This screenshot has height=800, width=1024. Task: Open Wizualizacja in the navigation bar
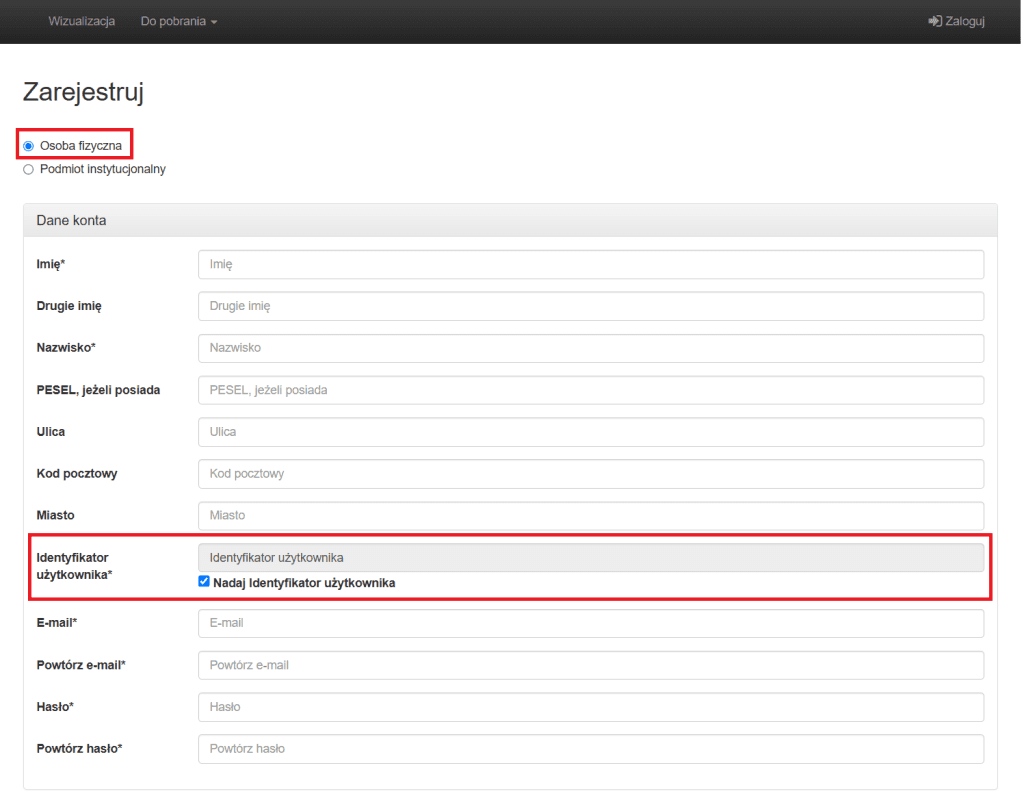[x=82, y=21]
